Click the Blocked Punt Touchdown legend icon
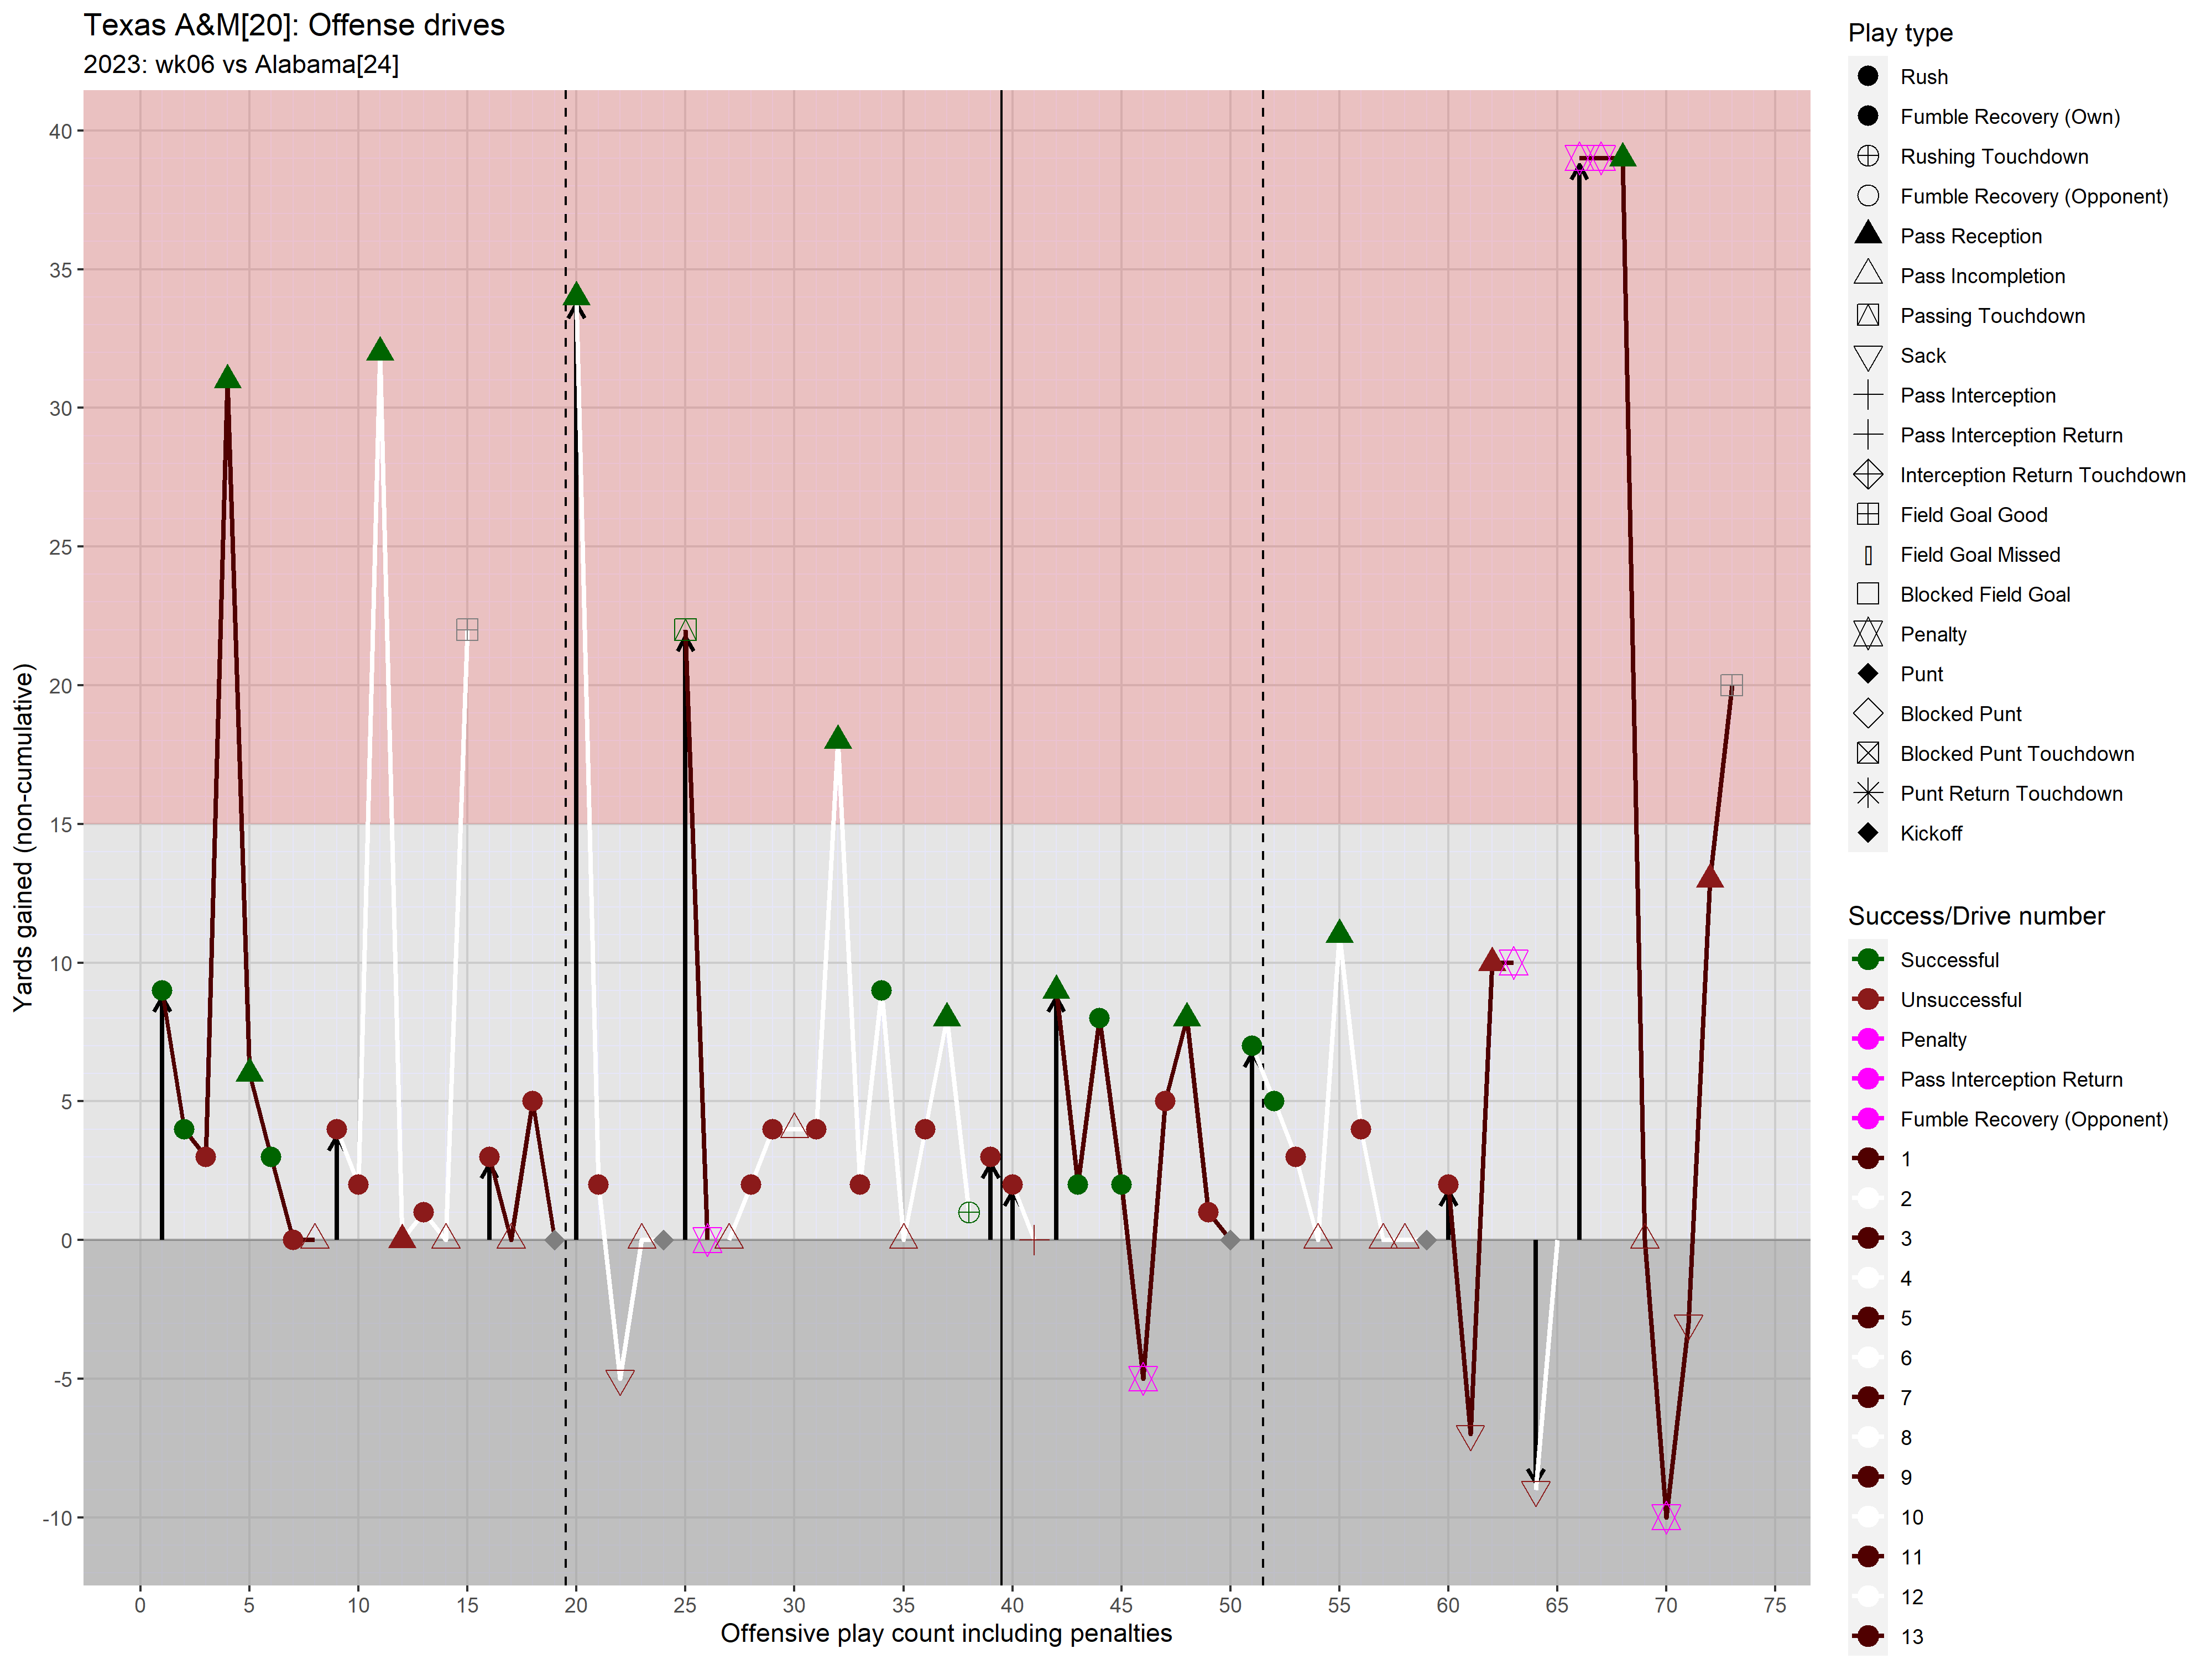The height and width of the screenshot is (1659, 2212). pyautogui.click(x=1867, y=753)
